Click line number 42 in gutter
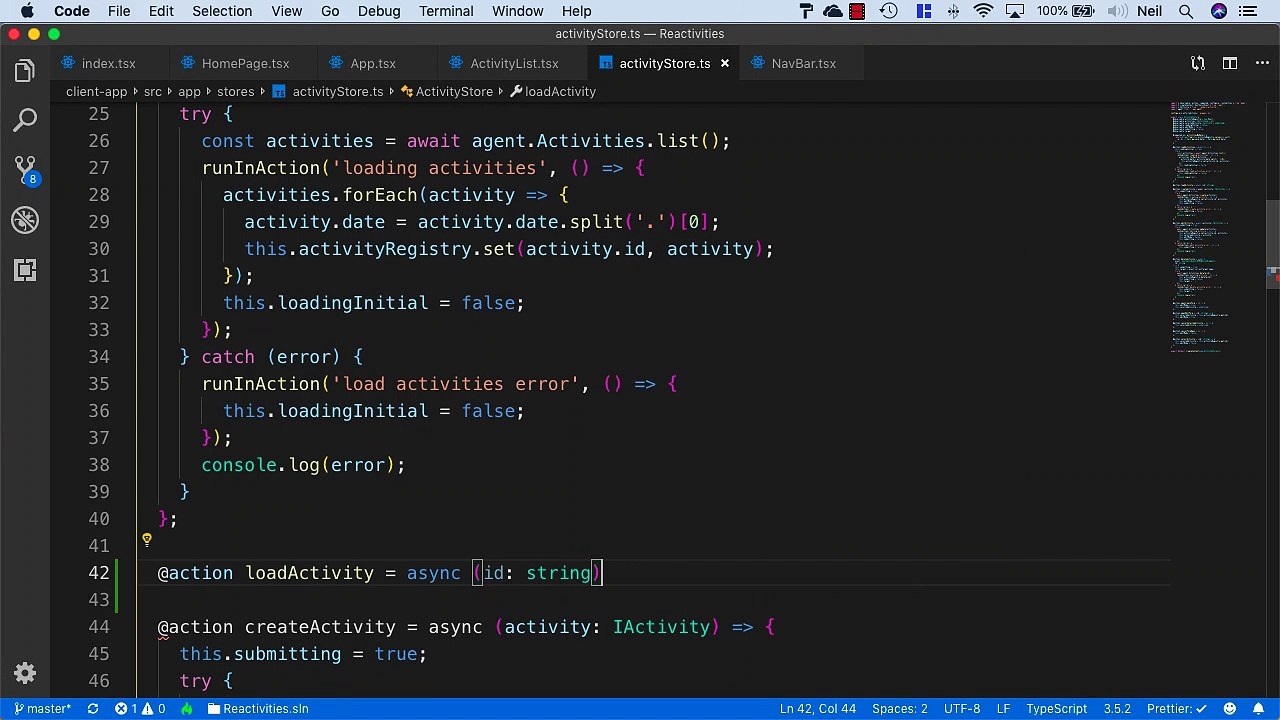 (x=98, y=573)
